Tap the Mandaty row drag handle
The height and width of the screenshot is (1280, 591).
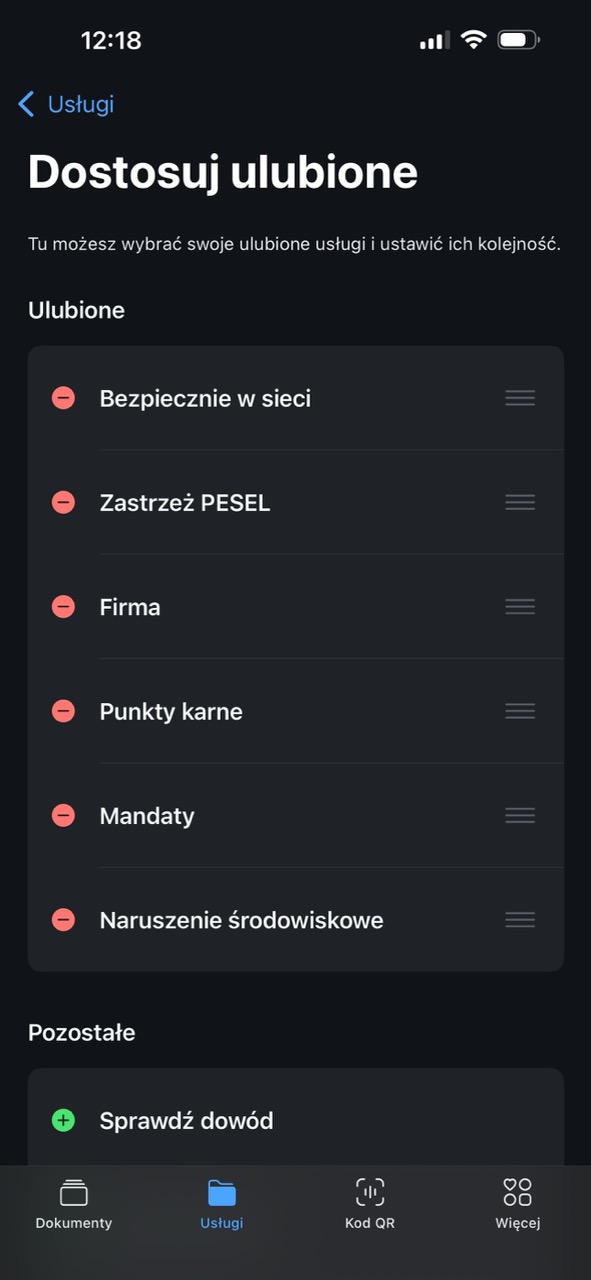click(x=520, y=816)
